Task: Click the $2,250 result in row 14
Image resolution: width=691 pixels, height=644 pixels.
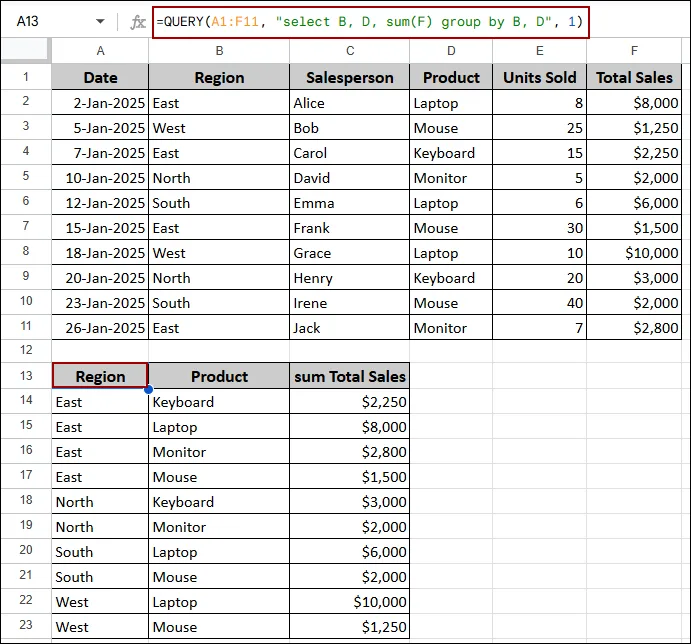Action: (350, 402)
